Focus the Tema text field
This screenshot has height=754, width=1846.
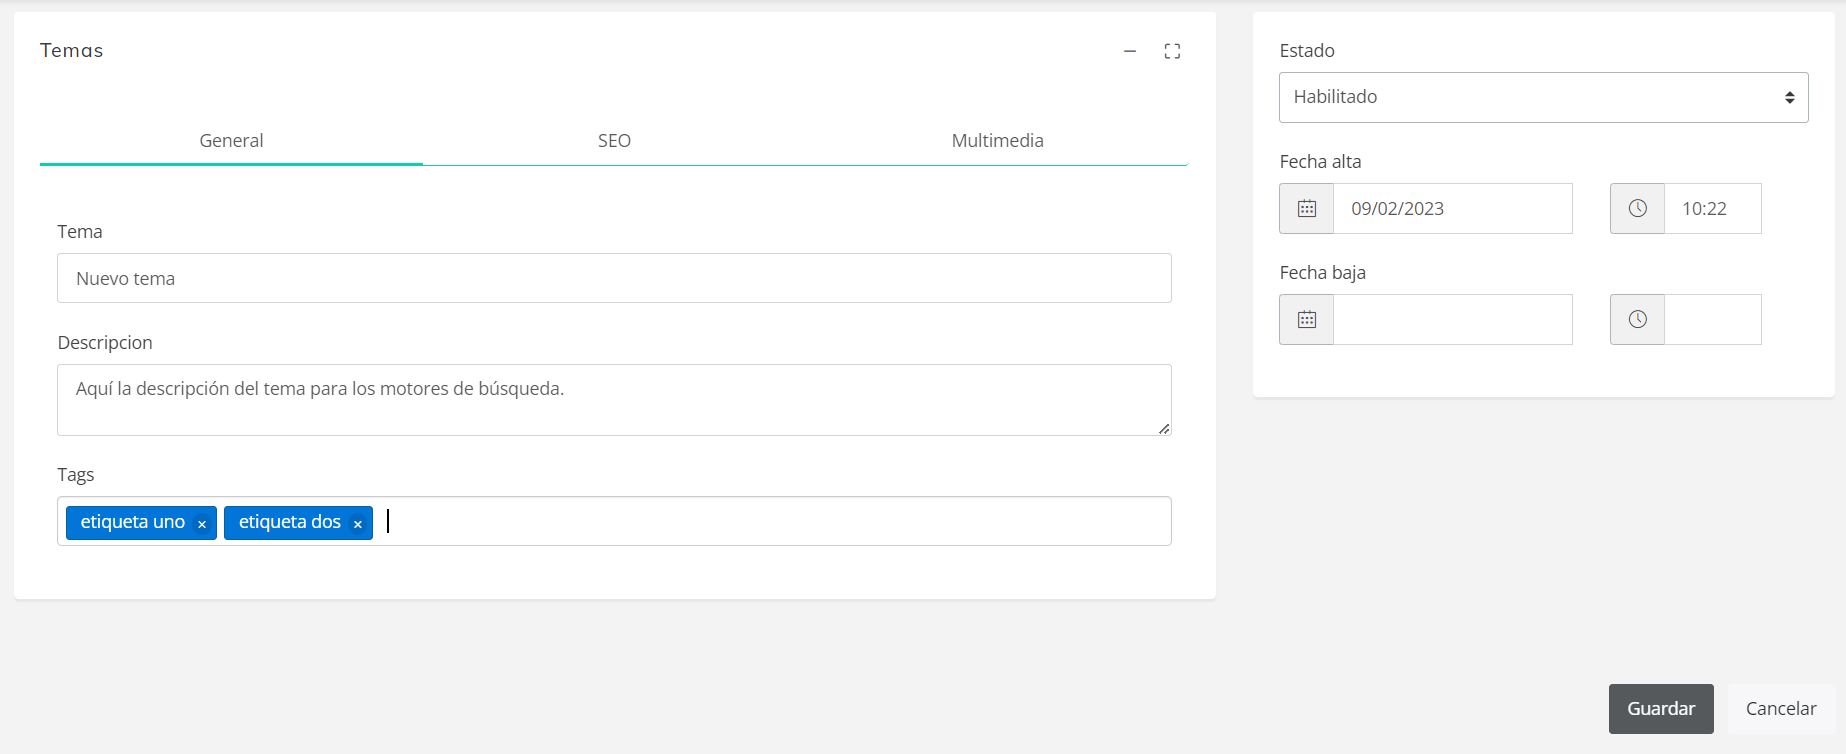click(614, 279)
